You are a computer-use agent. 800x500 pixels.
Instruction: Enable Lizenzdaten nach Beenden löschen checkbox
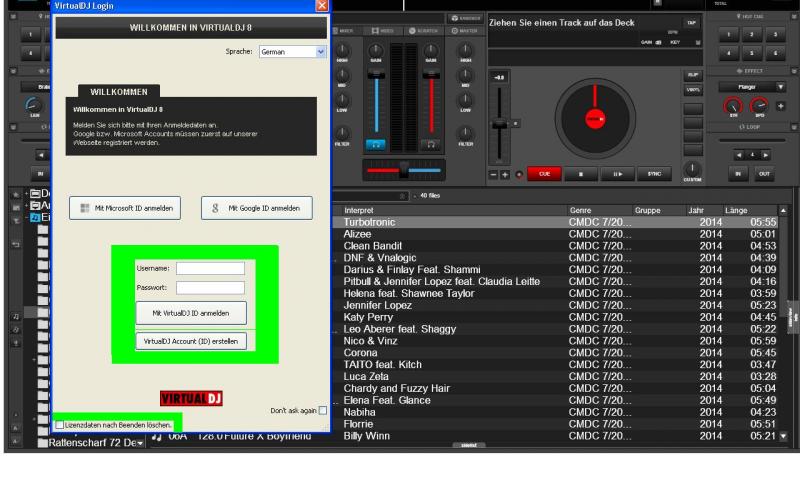(60, 425)
